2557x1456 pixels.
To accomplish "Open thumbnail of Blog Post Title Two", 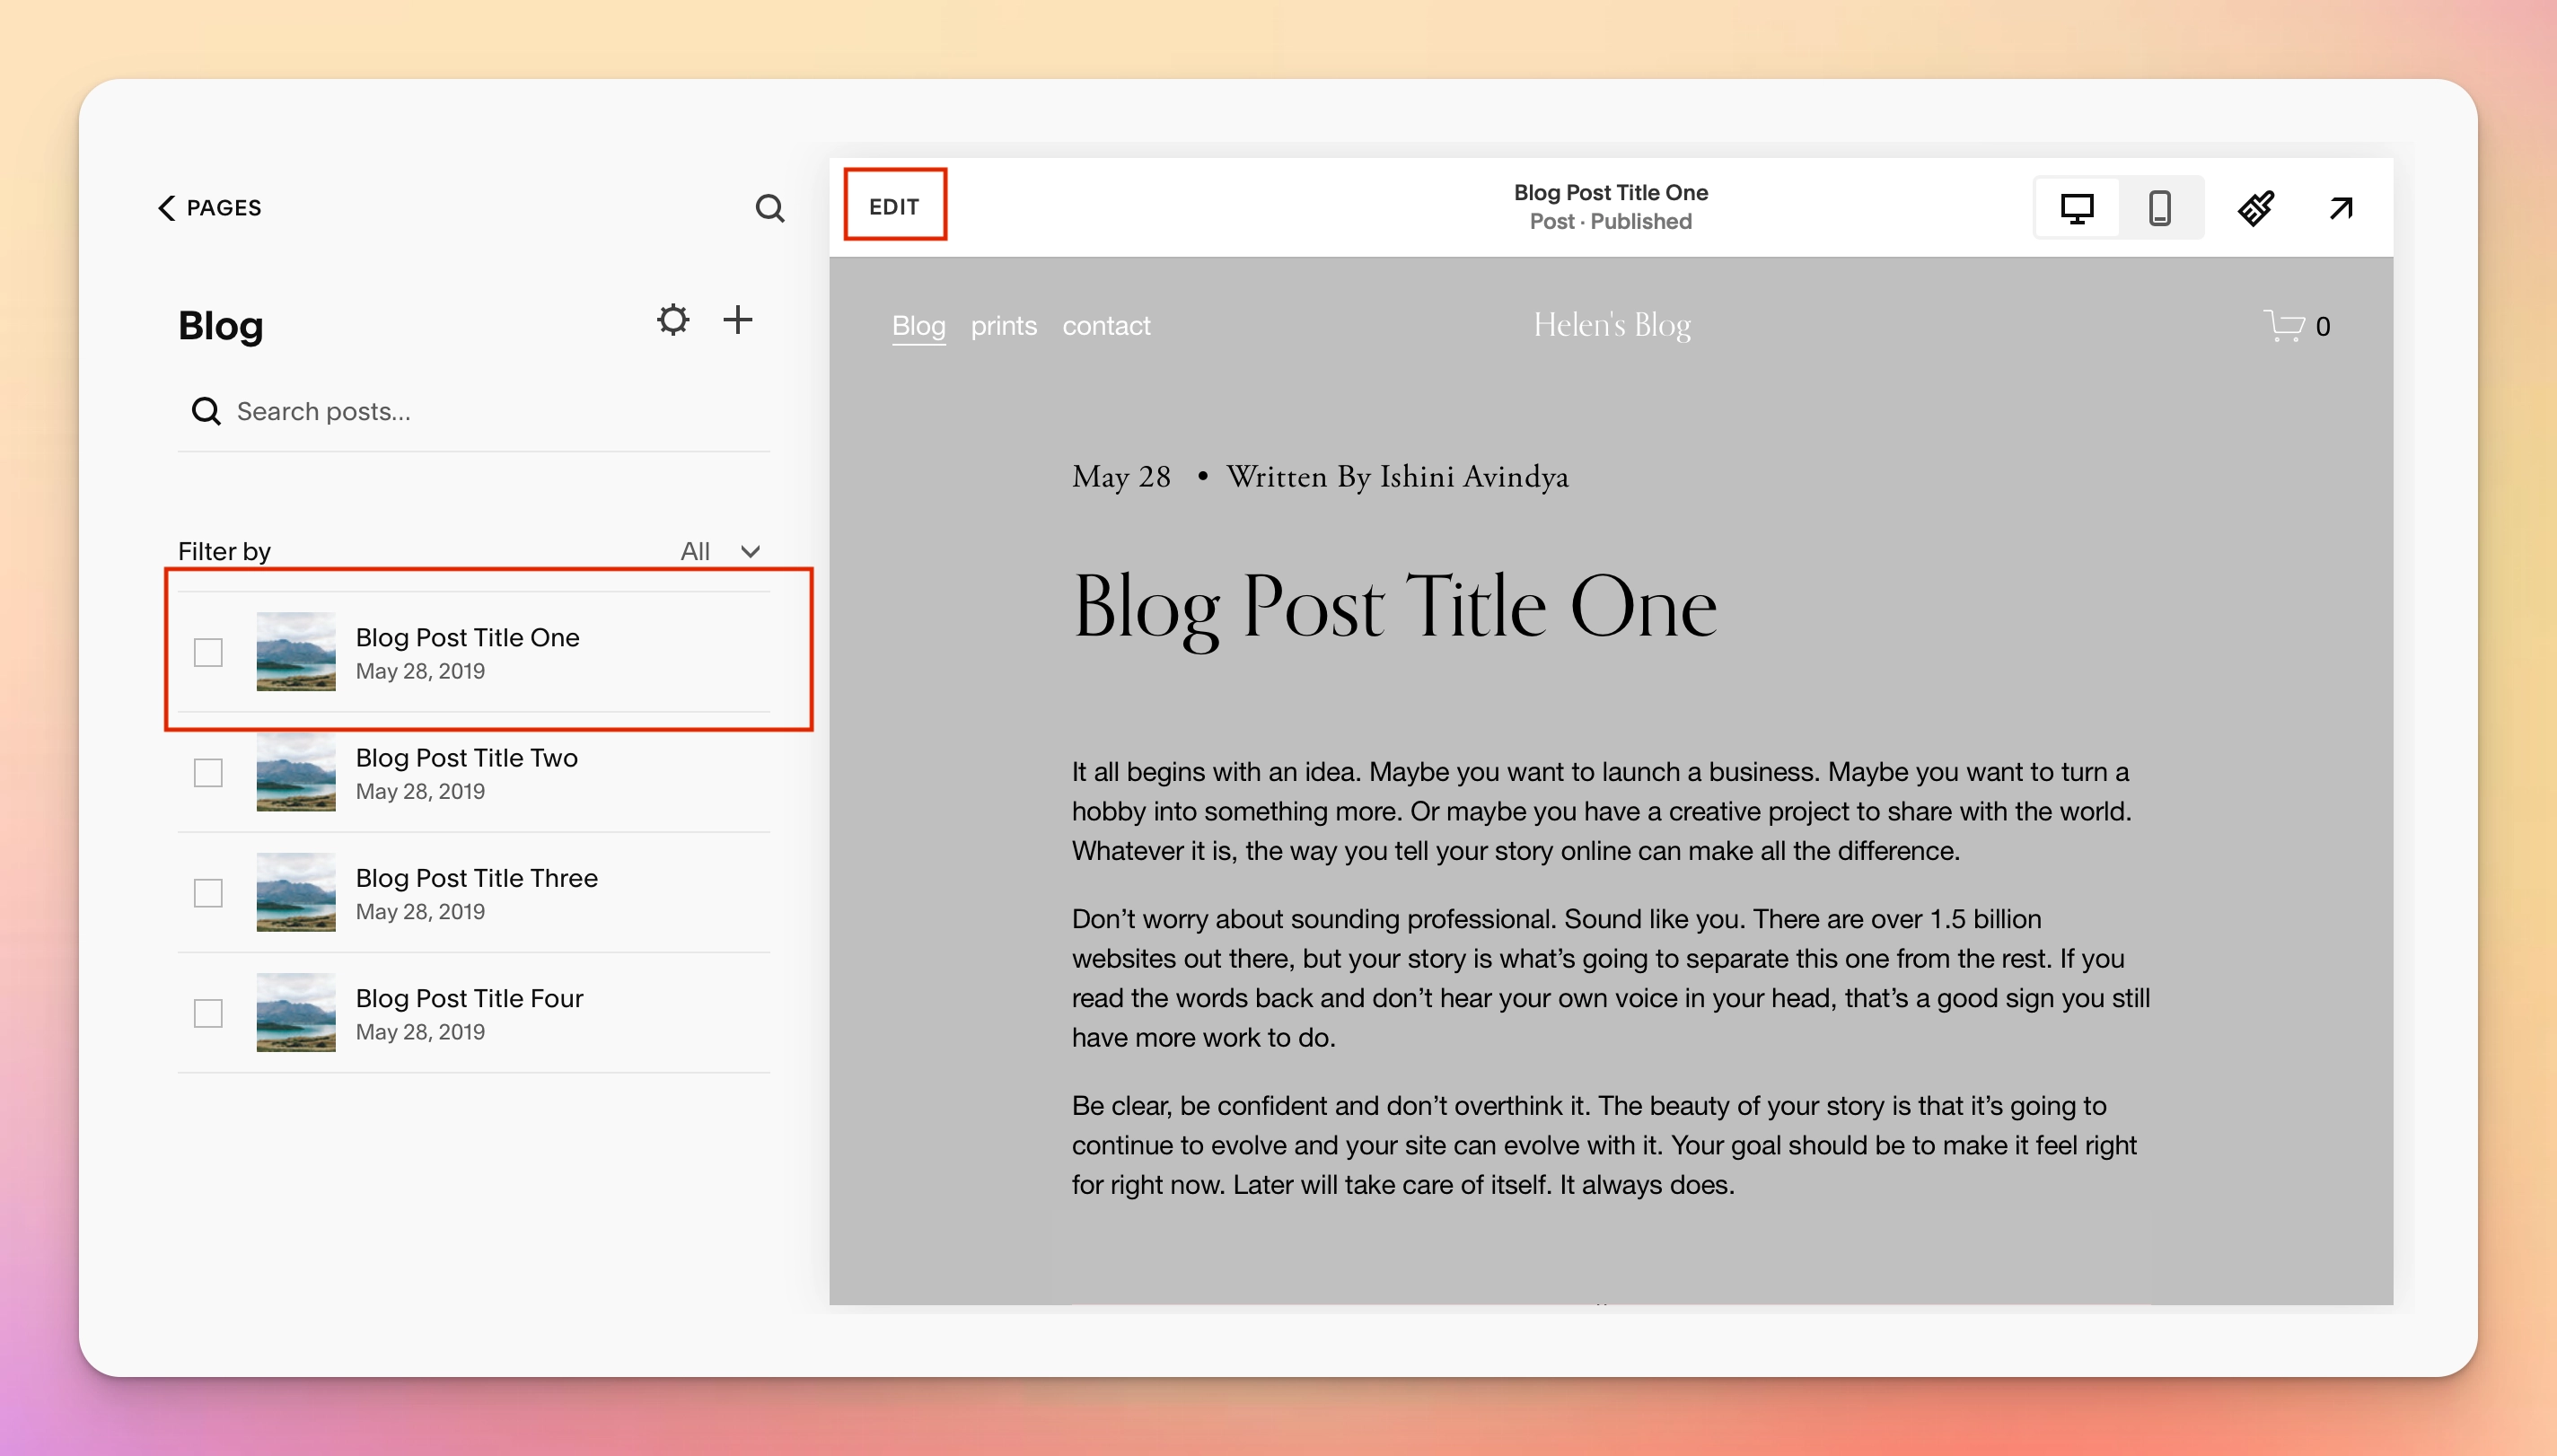I will (296, 772).
